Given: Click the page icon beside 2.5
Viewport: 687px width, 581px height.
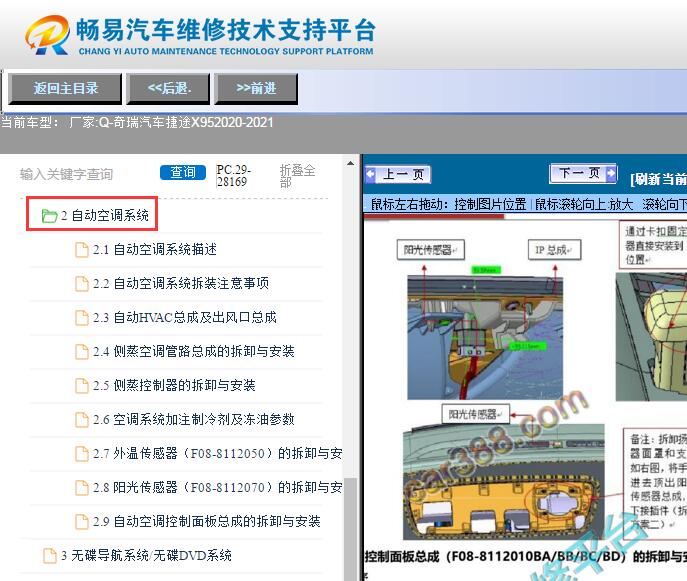Looking at the screenshot, I should tap(82, 386).
